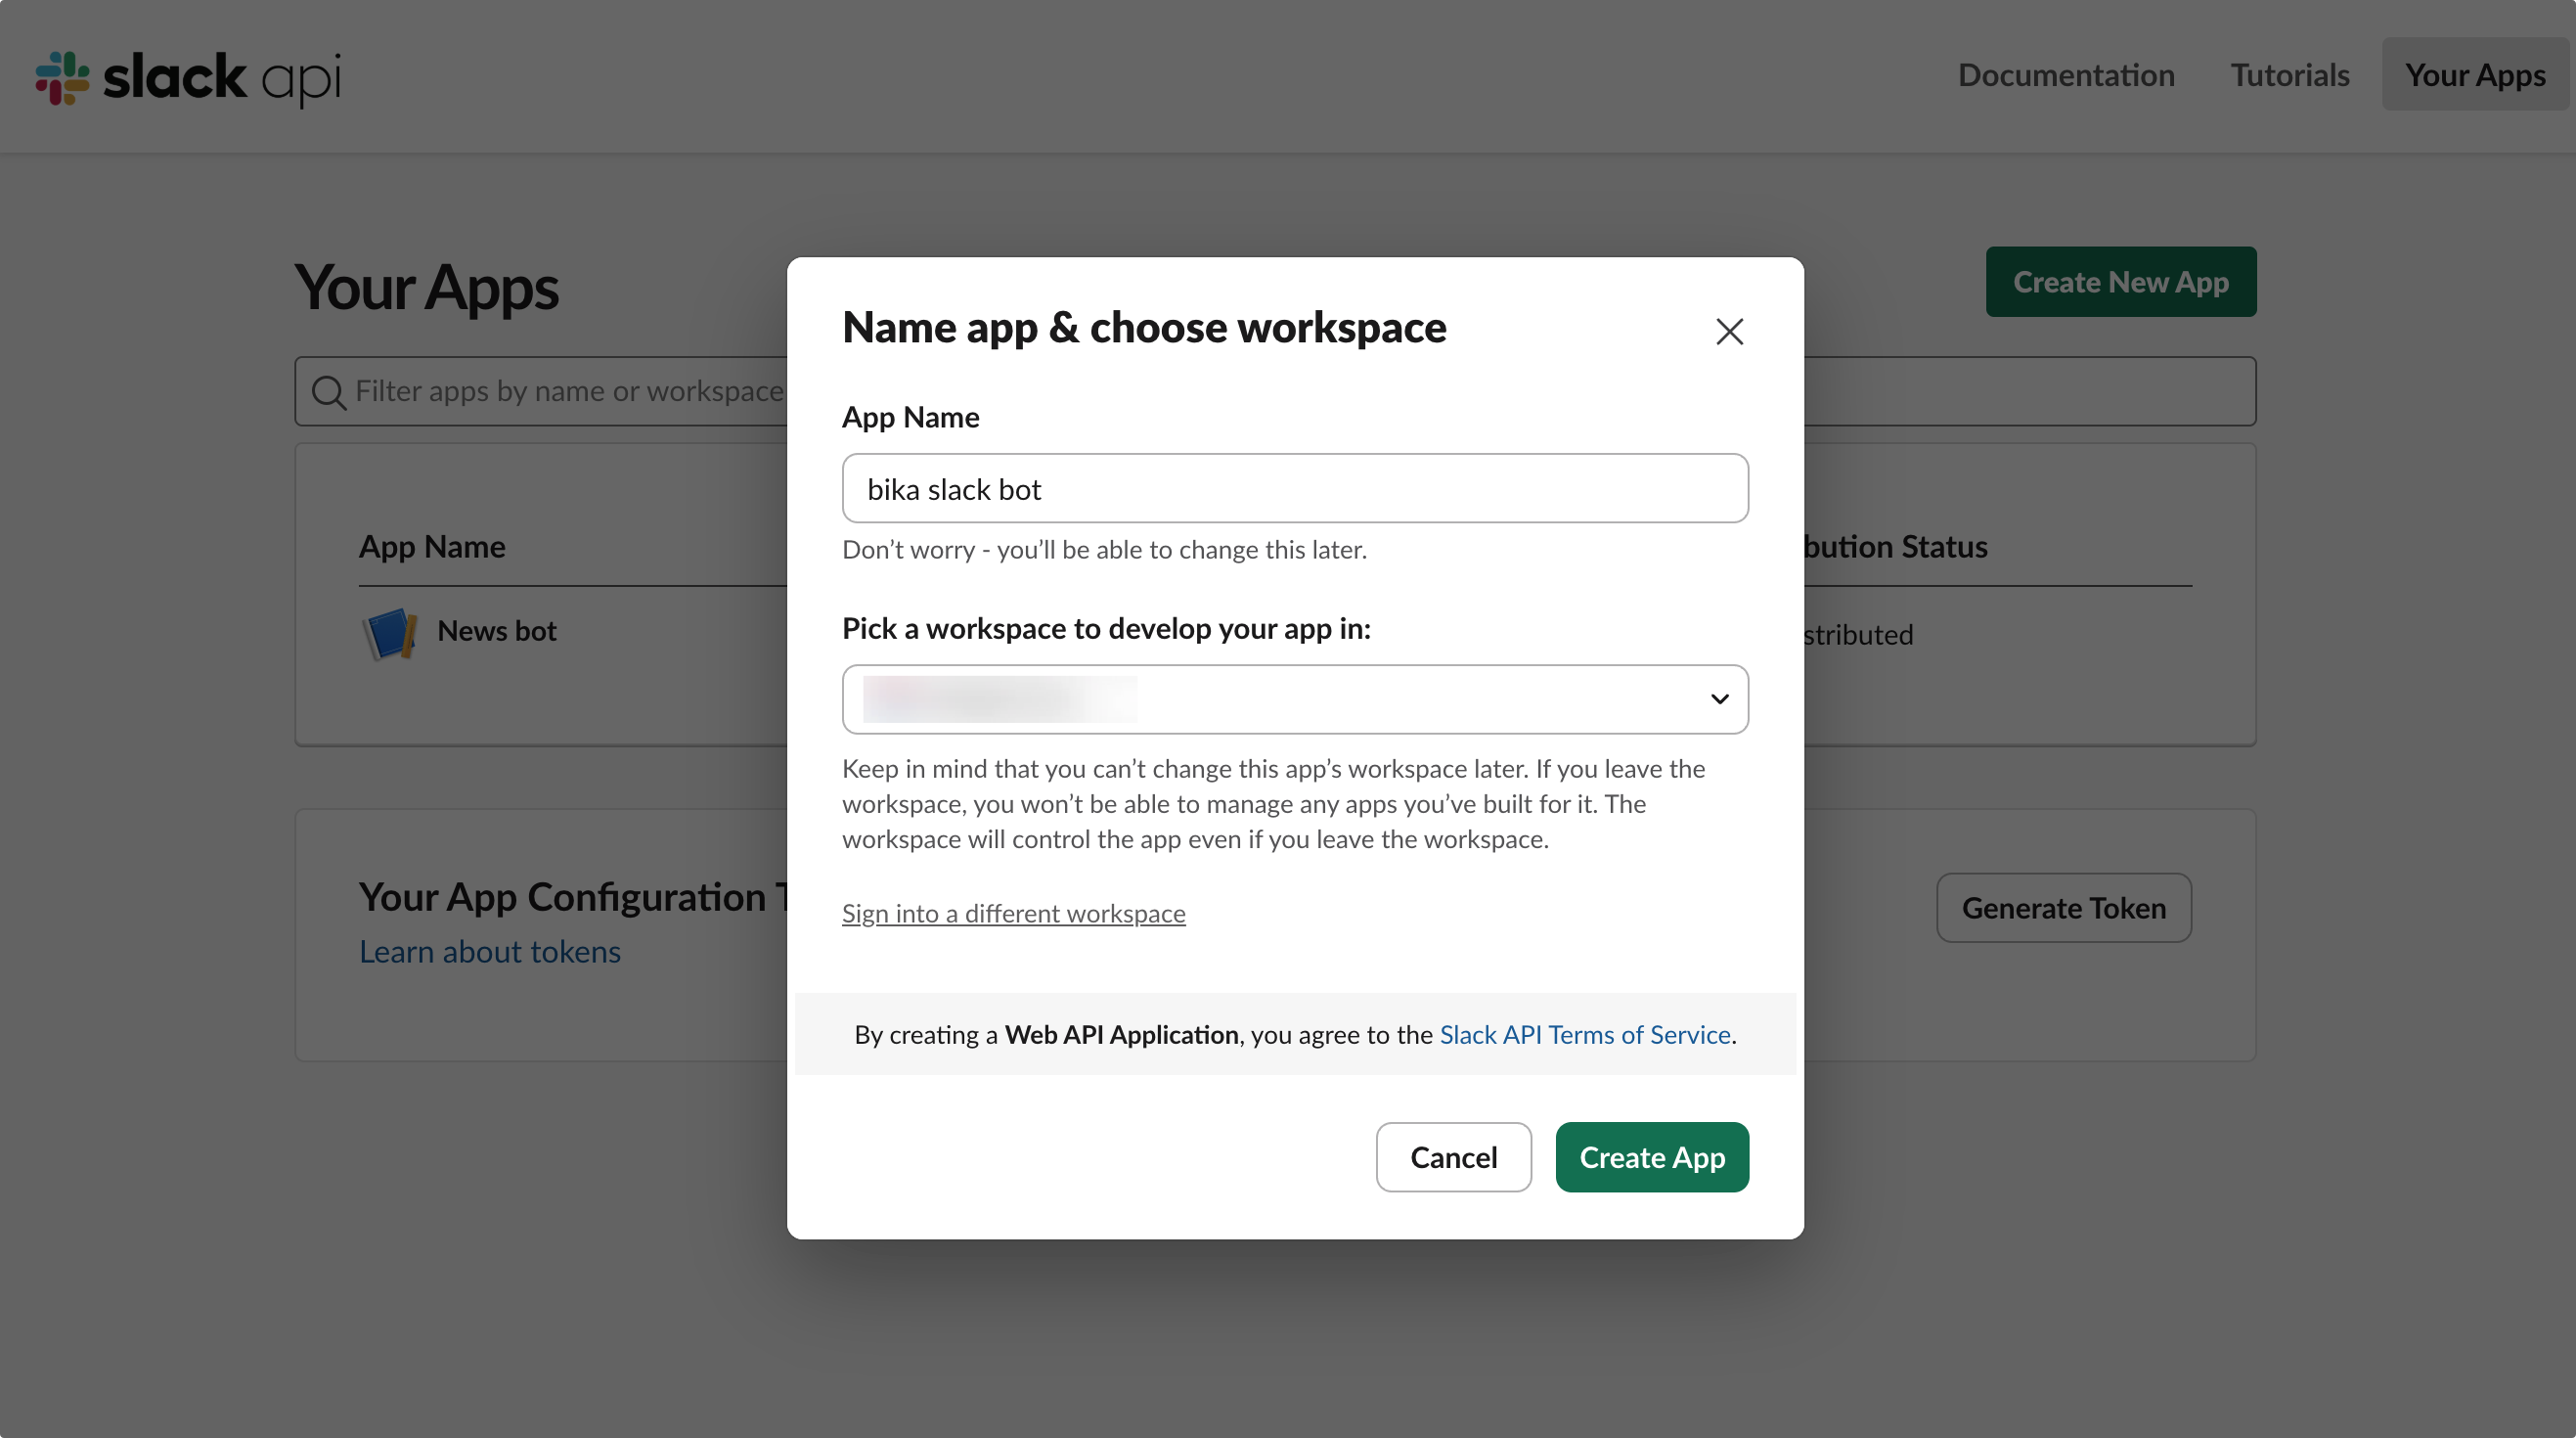Open Learn about tokens link
This screenshot has height=1438, width=2576.
[490, 951]
